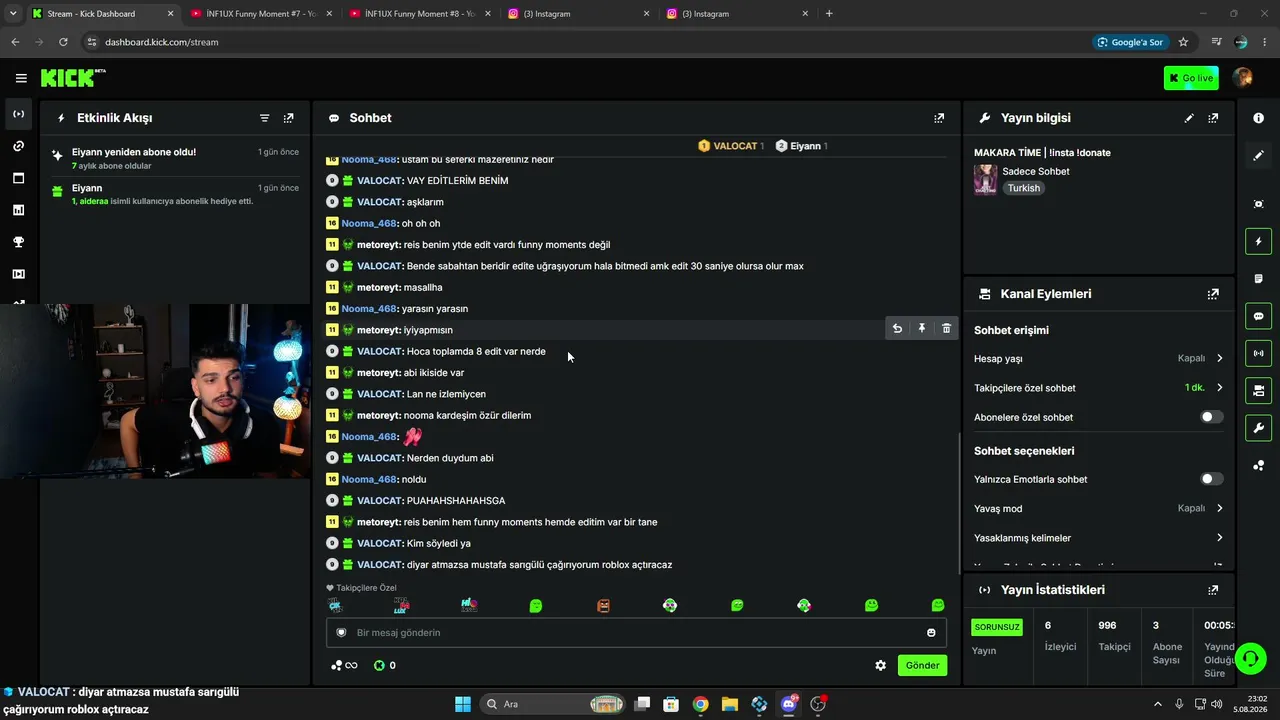The width and height of the screenshot is (1280, 720).
Task: Filter the Etkinlik Akışı activity feed
Action: tap(265, 118)
